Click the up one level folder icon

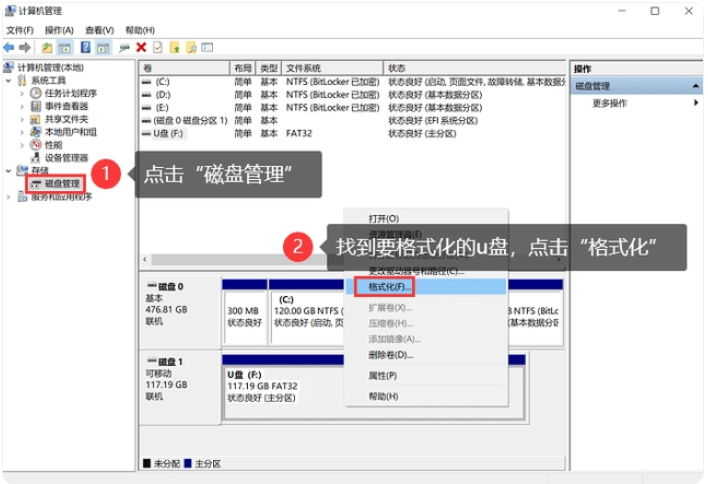coord(47,47)
